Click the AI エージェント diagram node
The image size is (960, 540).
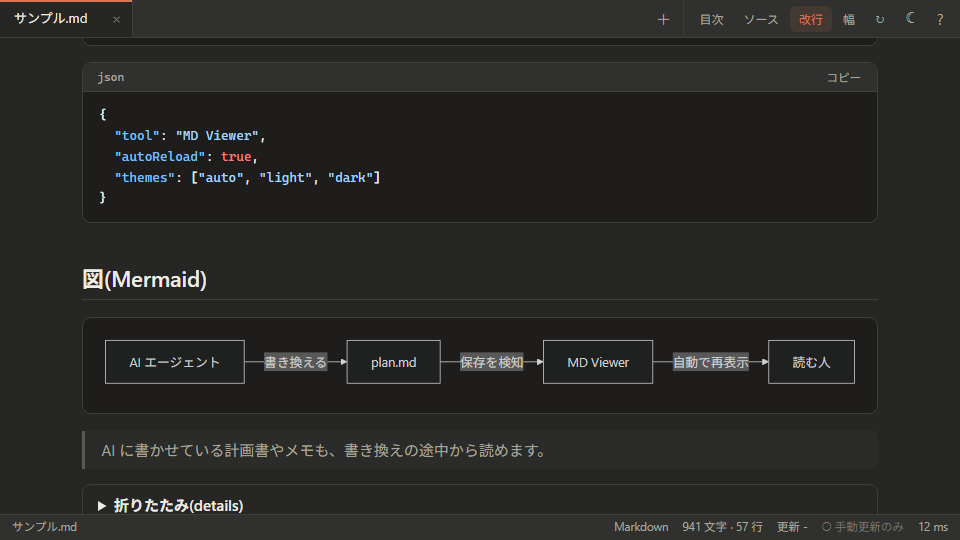pyautogui.click(x=174, y=362)
